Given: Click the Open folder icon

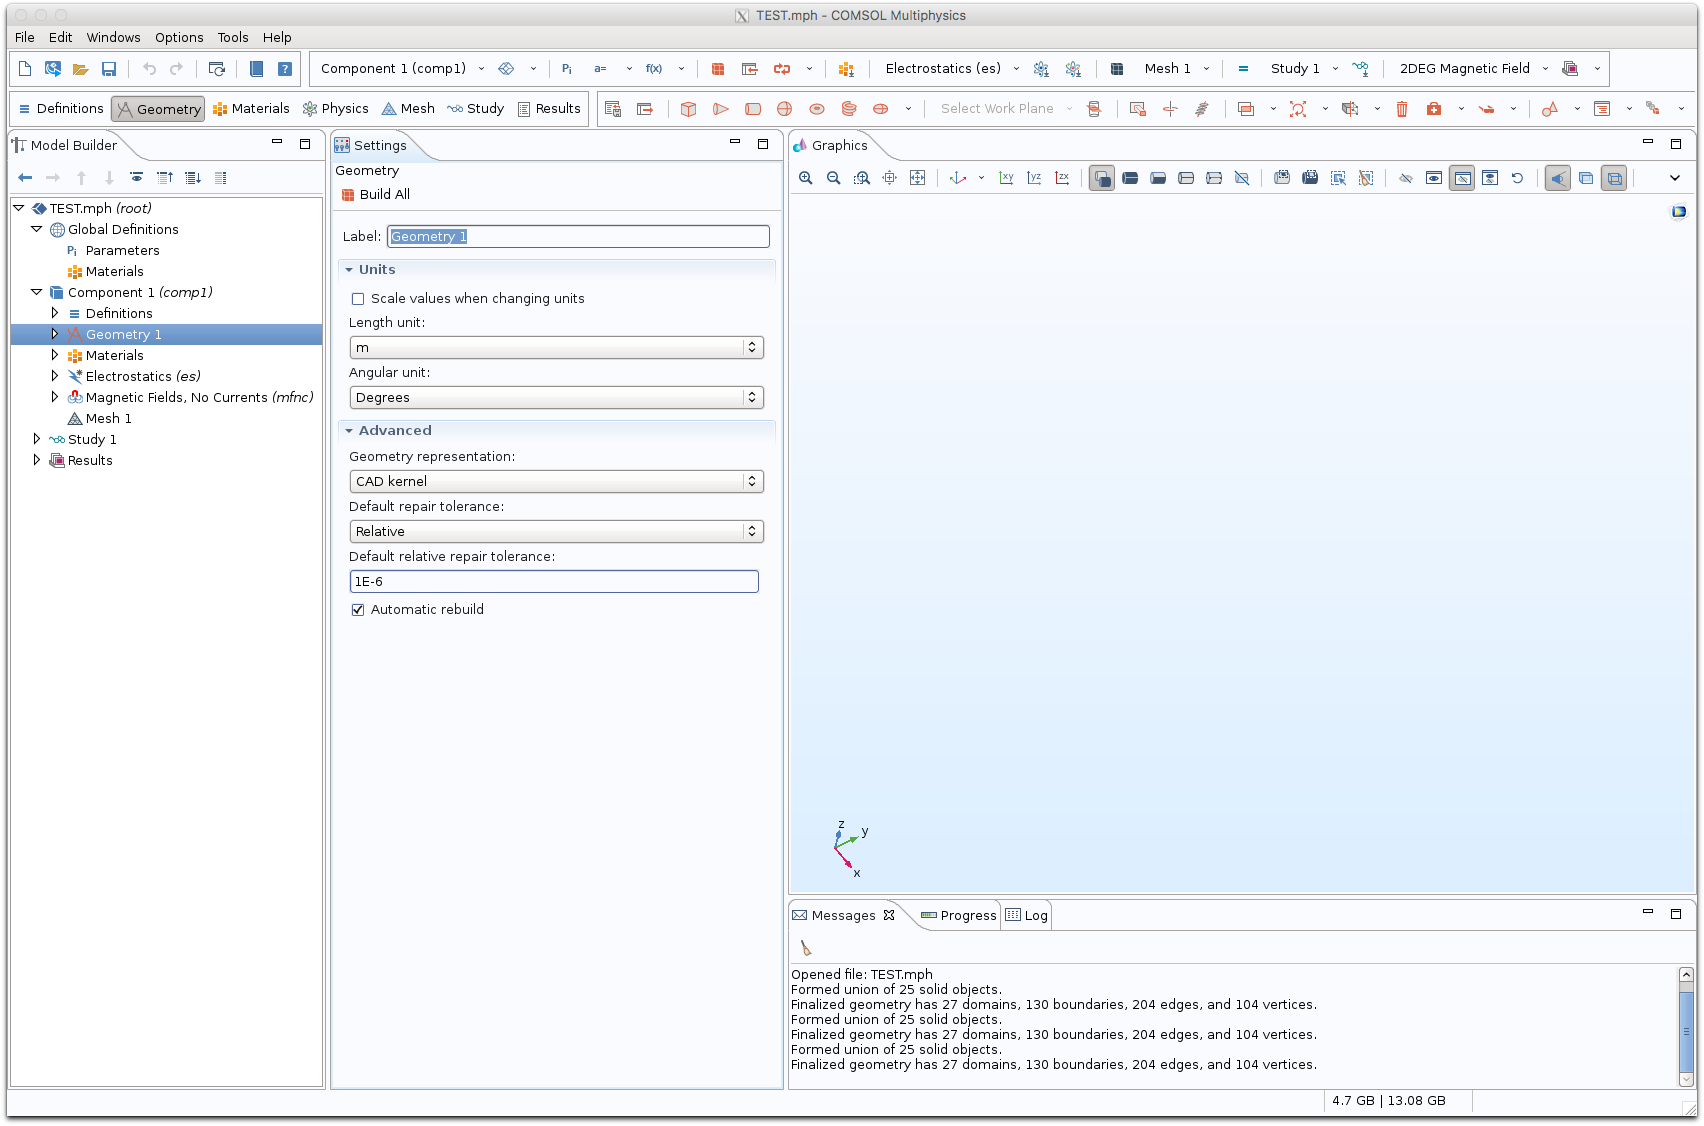Looking at the screenshot, I should 81,69.
